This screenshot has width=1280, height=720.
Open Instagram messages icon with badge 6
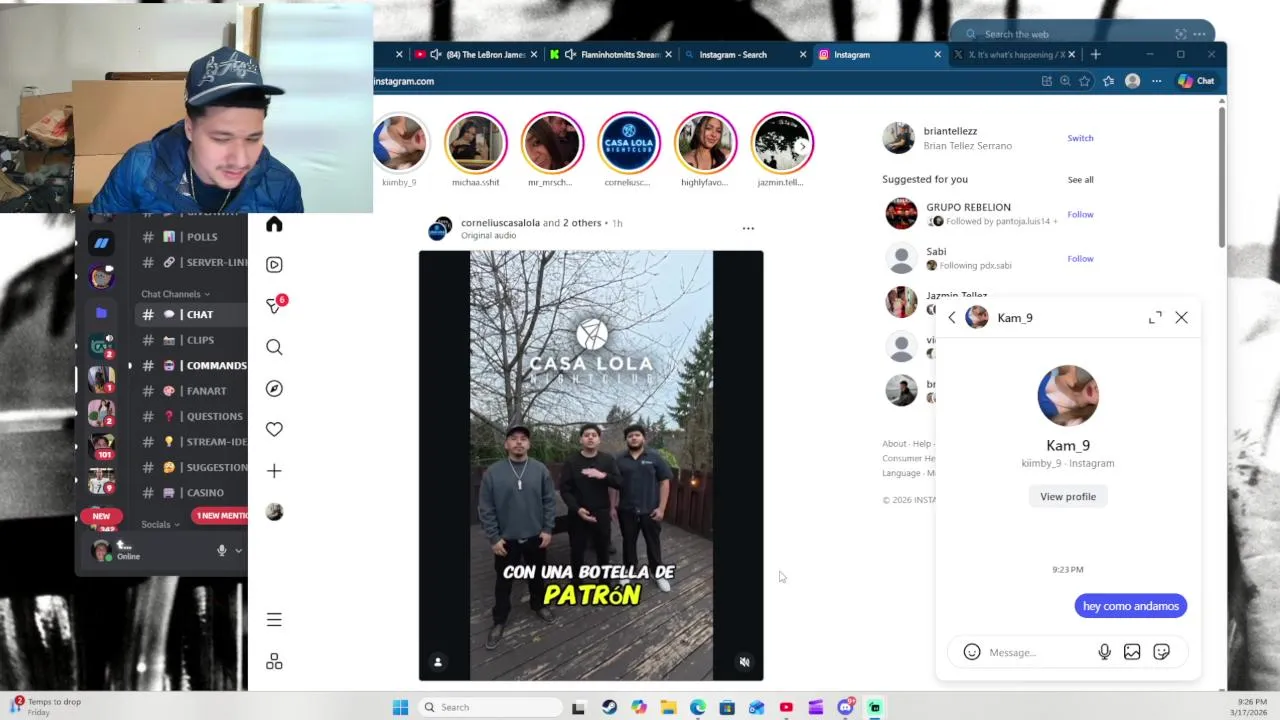(274, 305)
